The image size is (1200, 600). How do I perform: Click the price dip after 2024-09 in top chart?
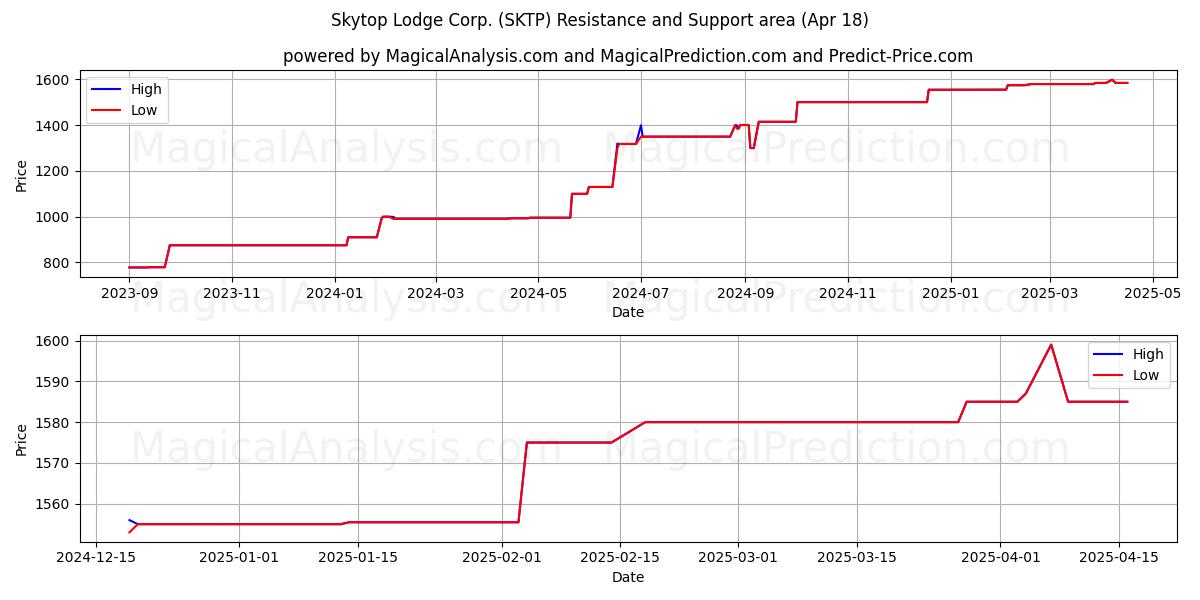coord(752,147)
